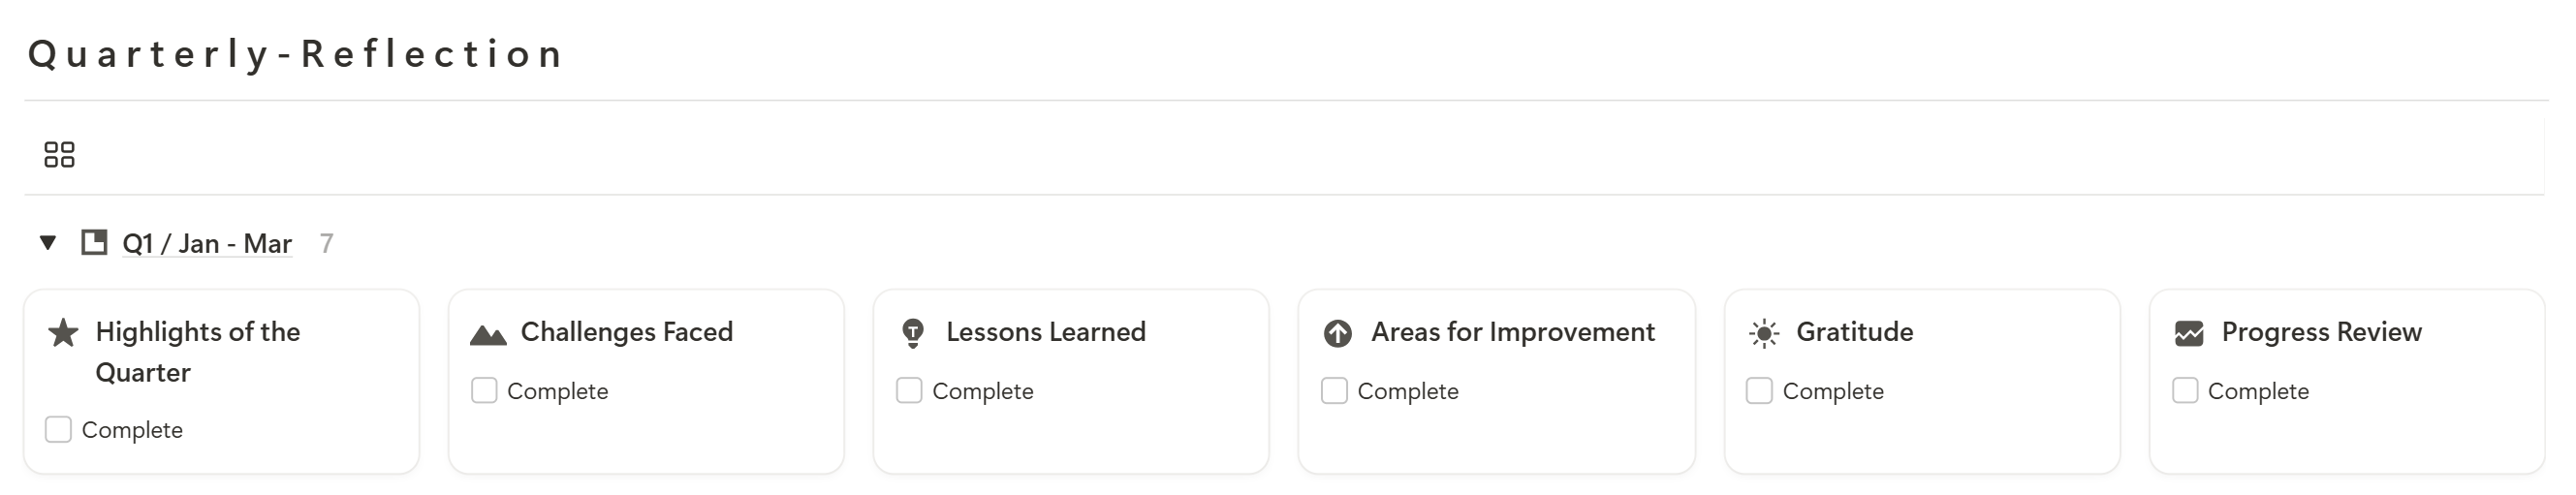
Task: Click the gallery view grid icon
Action: point(59,154)
